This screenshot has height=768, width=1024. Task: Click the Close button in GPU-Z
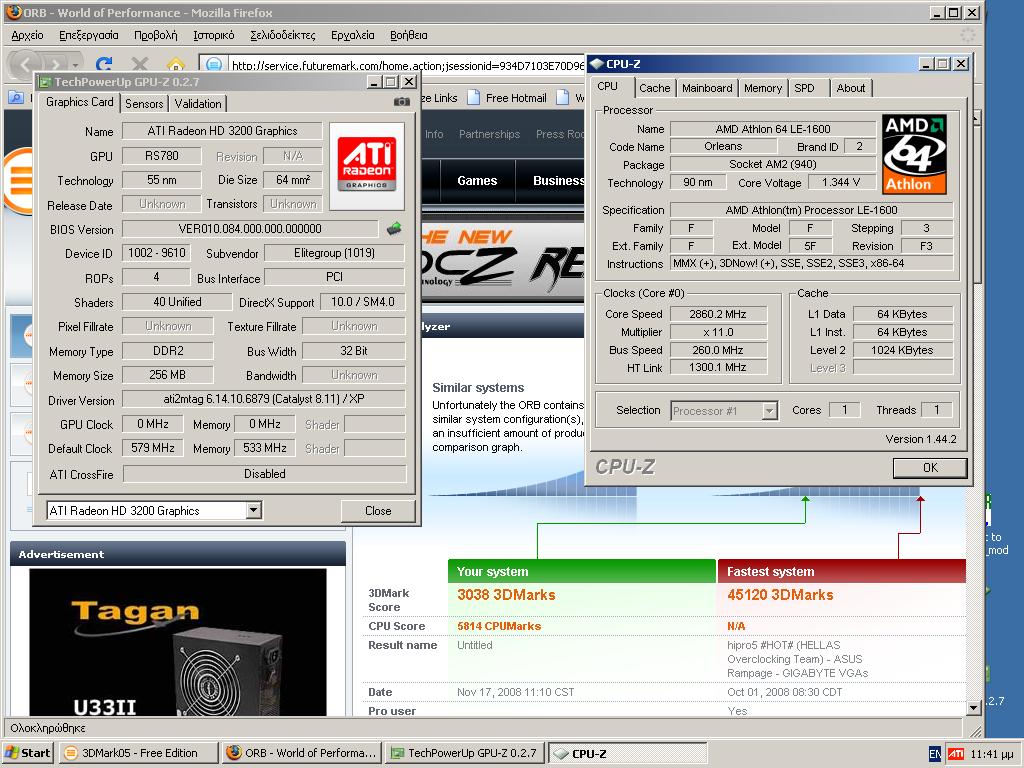point(378,511)
